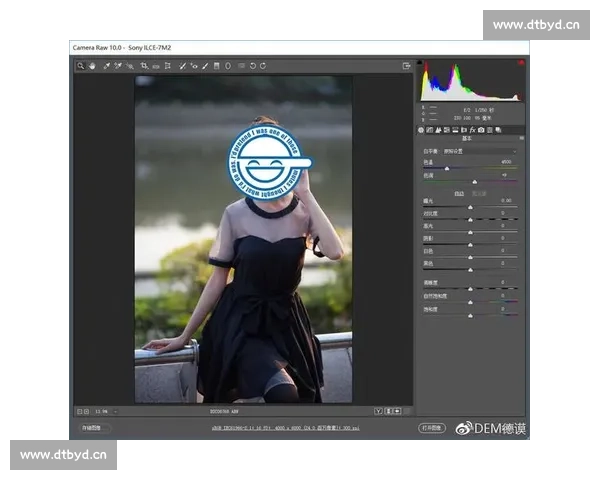Screen dimensions: 600x480
Task: Click the Save Image button
Action: pos(91,428)
